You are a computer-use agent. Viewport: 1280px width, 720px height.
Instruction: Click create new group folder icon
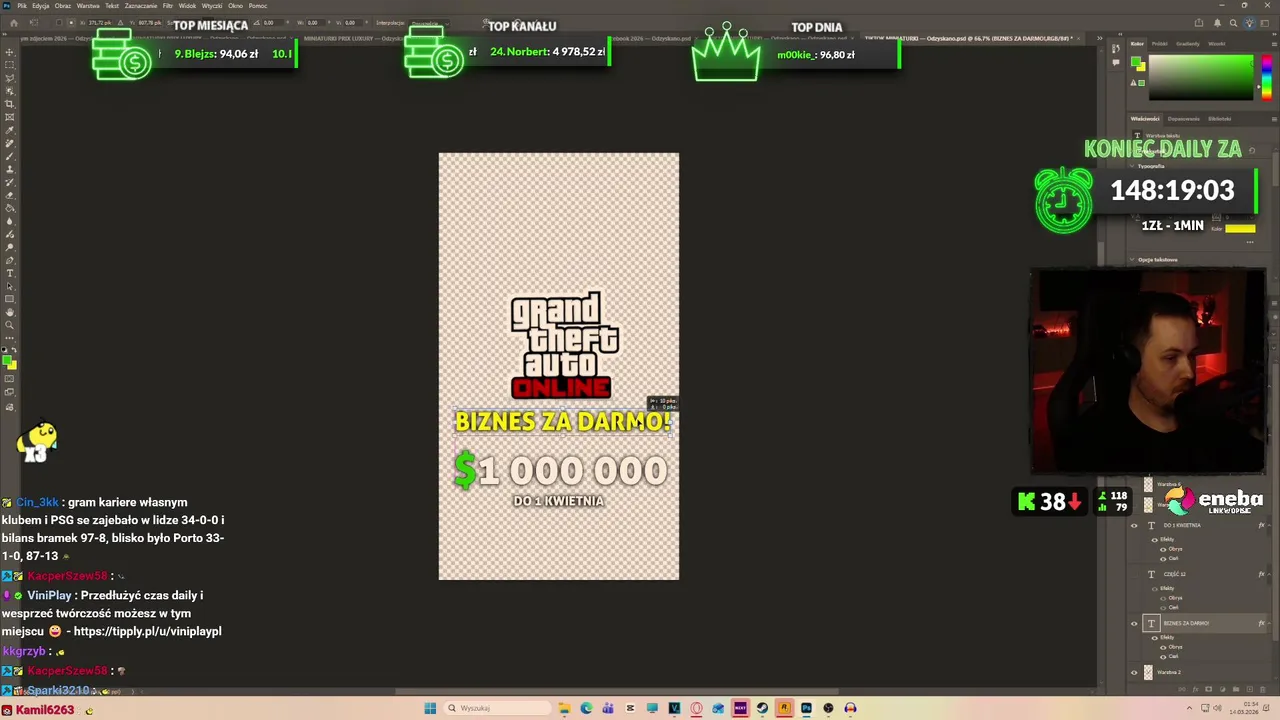(1236, 689)
